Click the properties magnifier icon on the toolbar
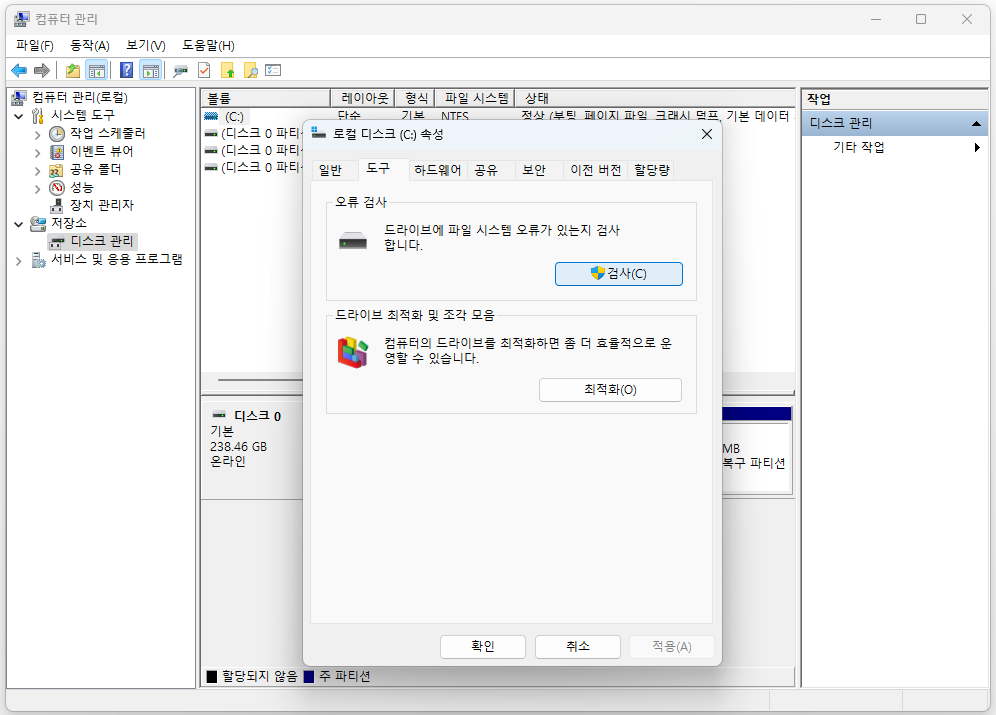This screenshot has height=715, width=996. (181, 70)
